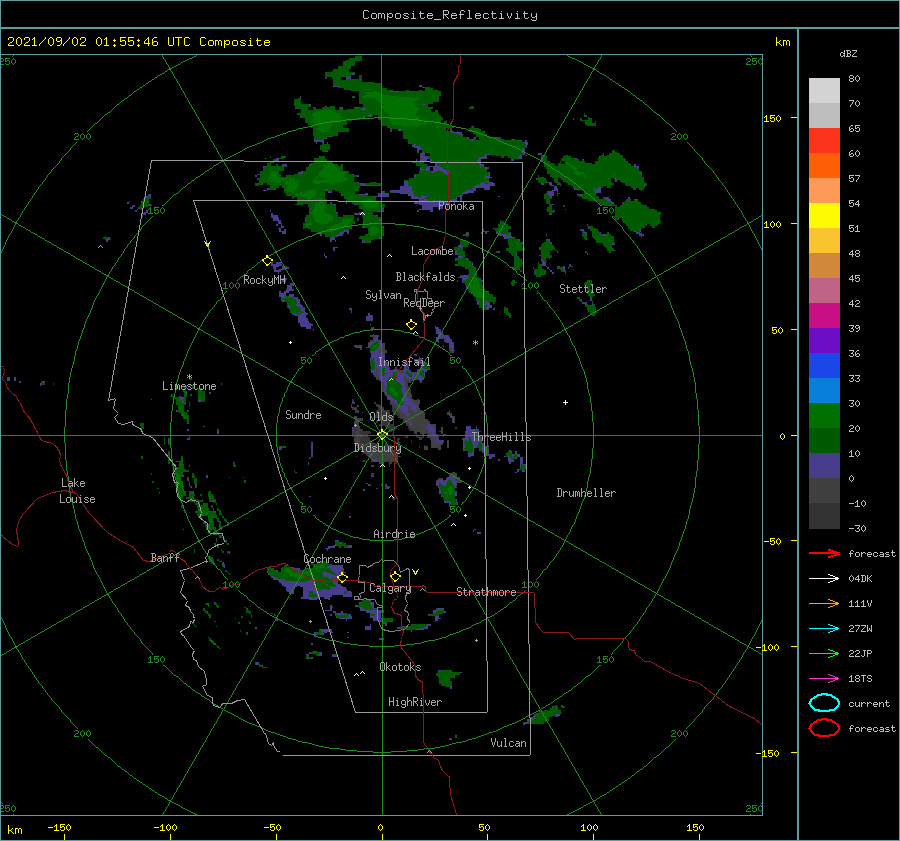Select the Strathmore city label
This screenshot has height=841, width=900.
(x=486, y=592)
